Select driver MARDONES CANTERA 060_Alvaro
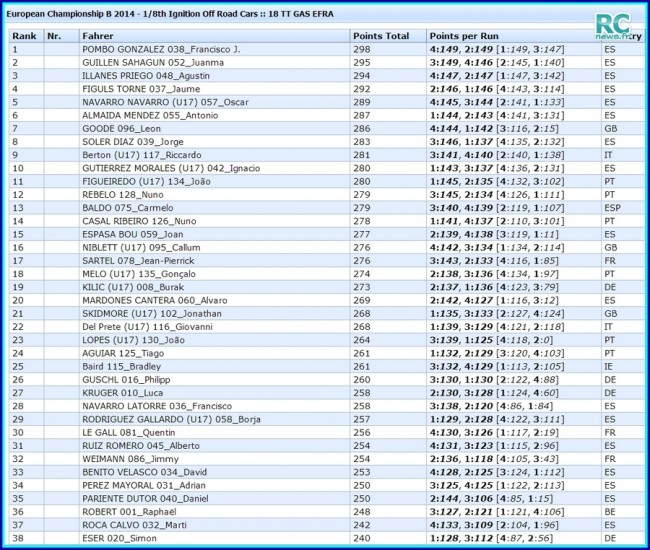650x550 pixels. [x=155, y=300]
